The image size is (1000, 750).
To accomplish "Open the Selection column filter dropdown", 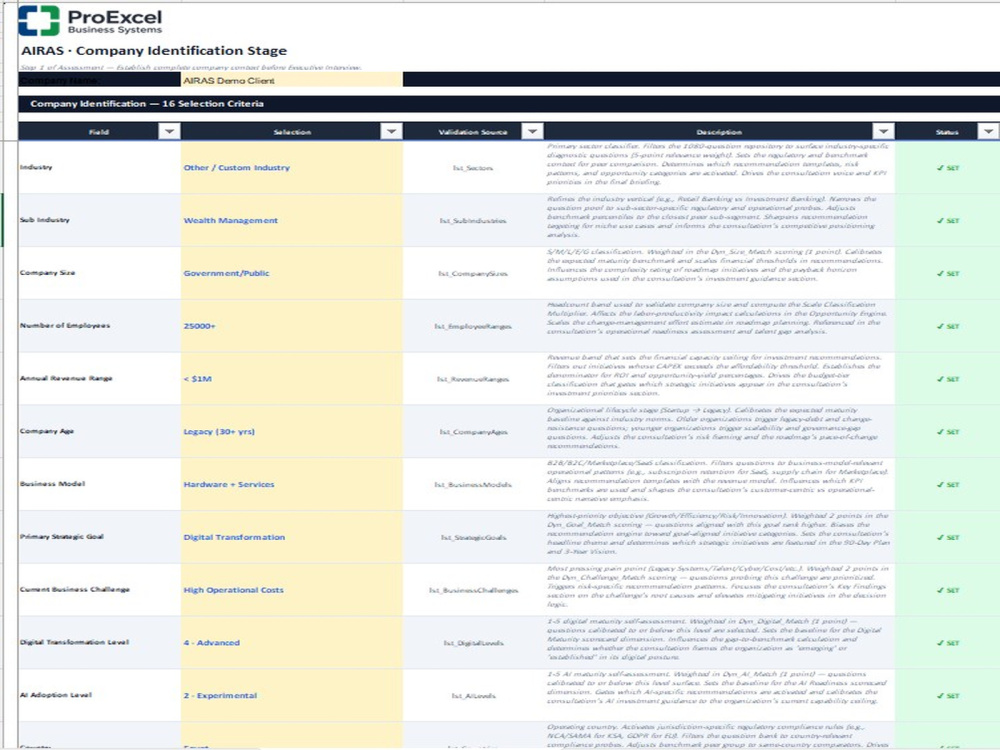I will (x=391, y=131).
